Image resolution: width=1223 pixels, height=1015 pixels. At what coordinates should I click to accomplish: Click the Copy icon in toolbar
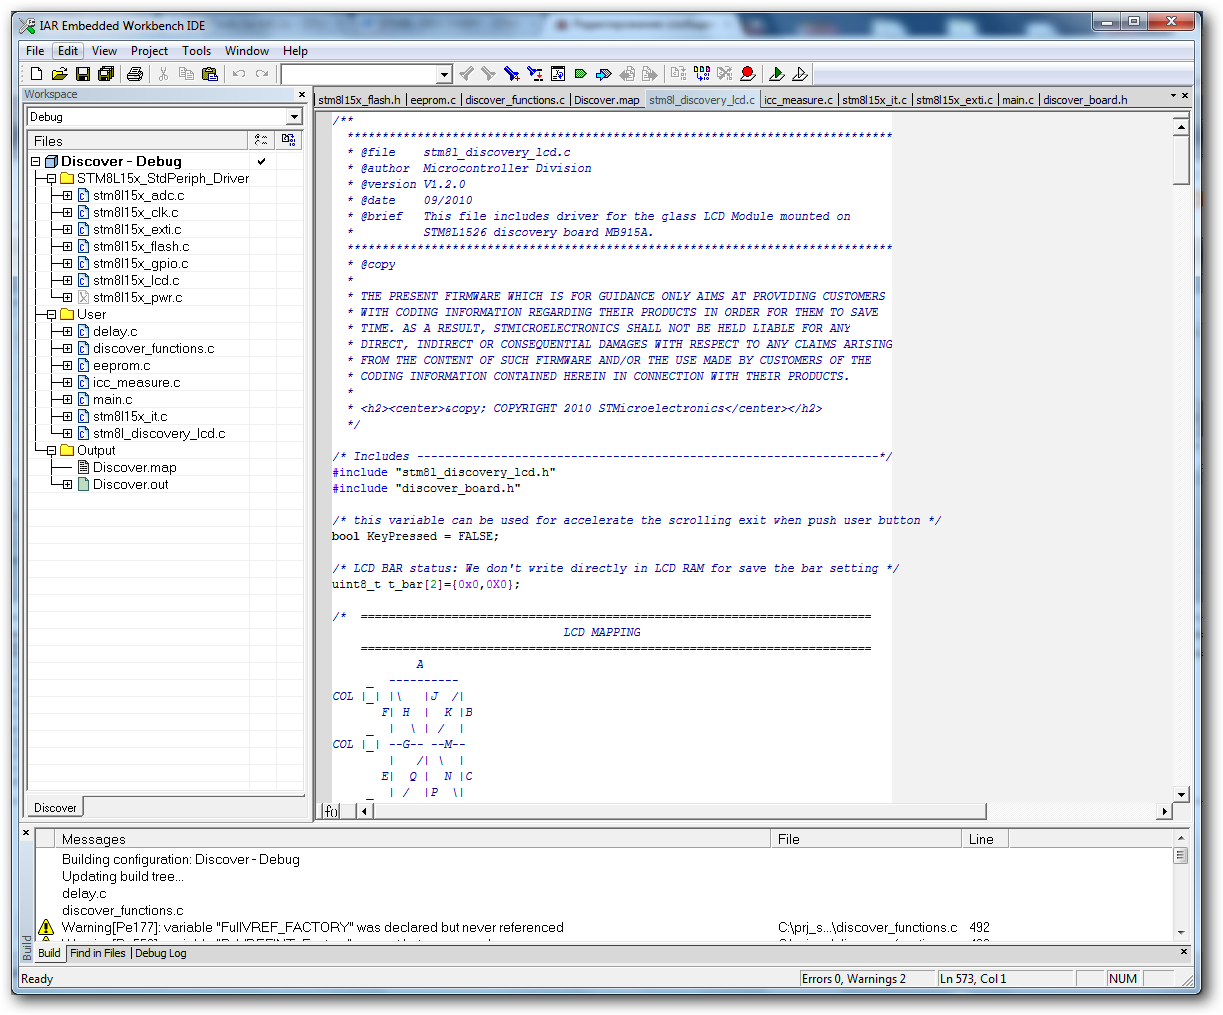pyautogui.click(x=186, y=74)
